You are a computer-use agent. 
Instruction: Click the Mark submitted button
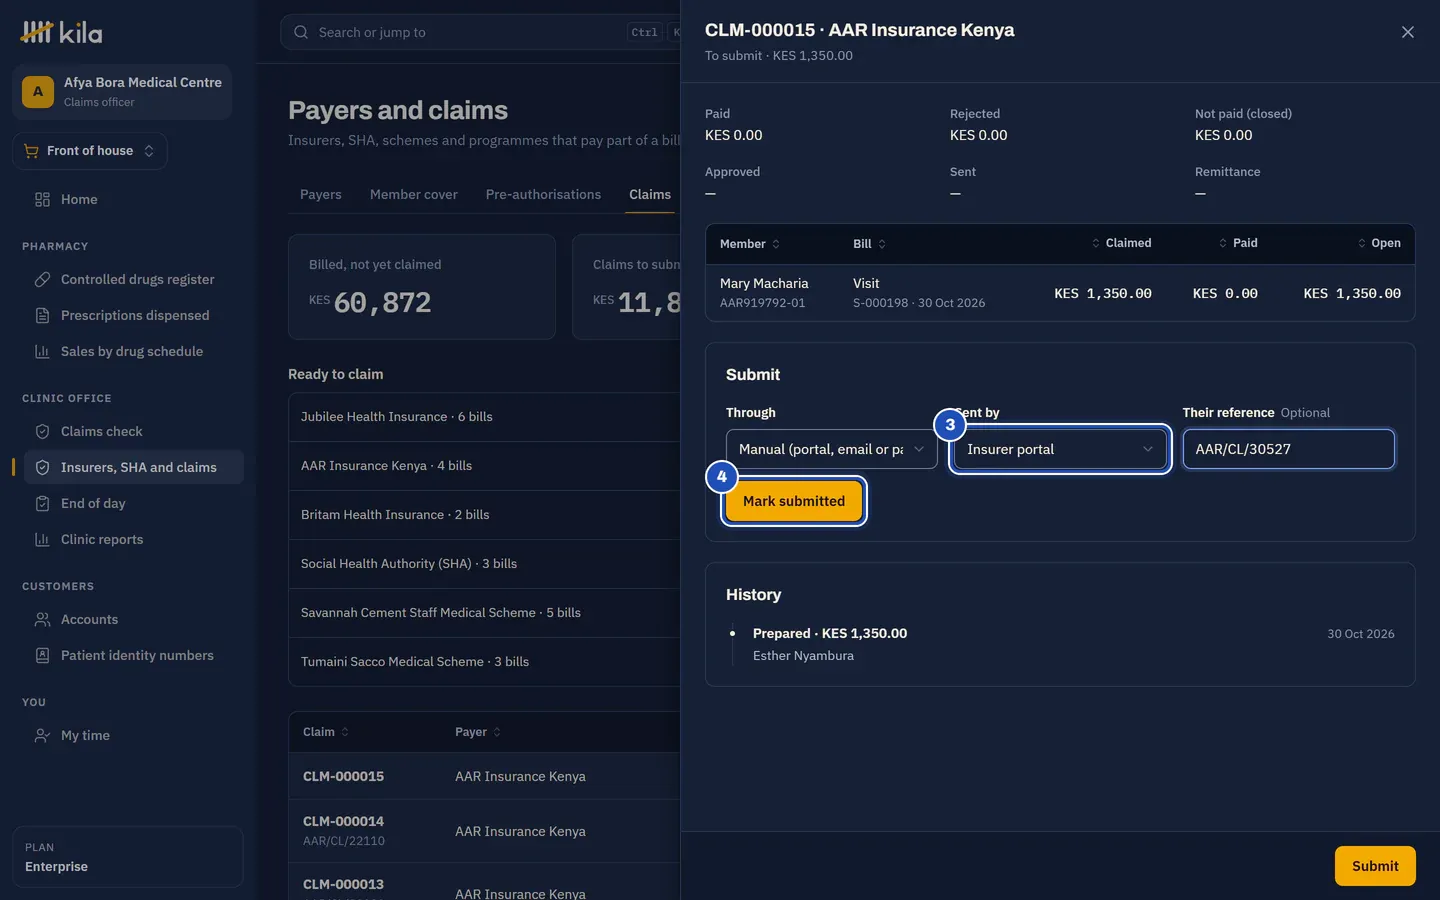tap(794, 501)
